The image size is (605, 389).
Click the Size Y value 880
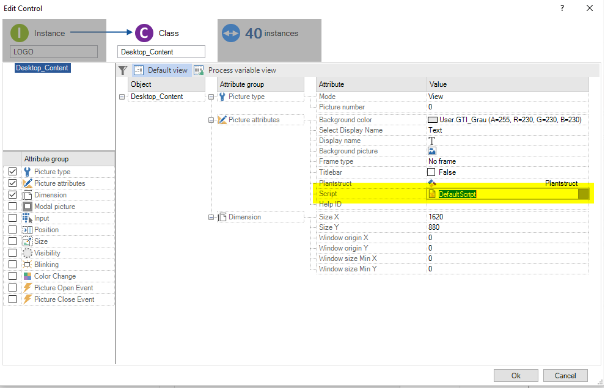pos(434,227)
